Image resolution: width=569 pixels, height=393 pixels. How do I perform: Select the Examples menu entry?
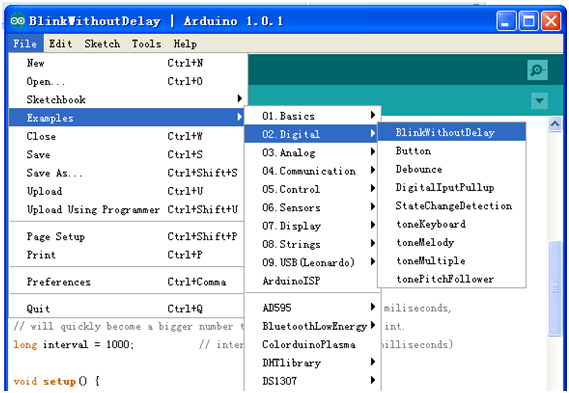coord(126,118)
